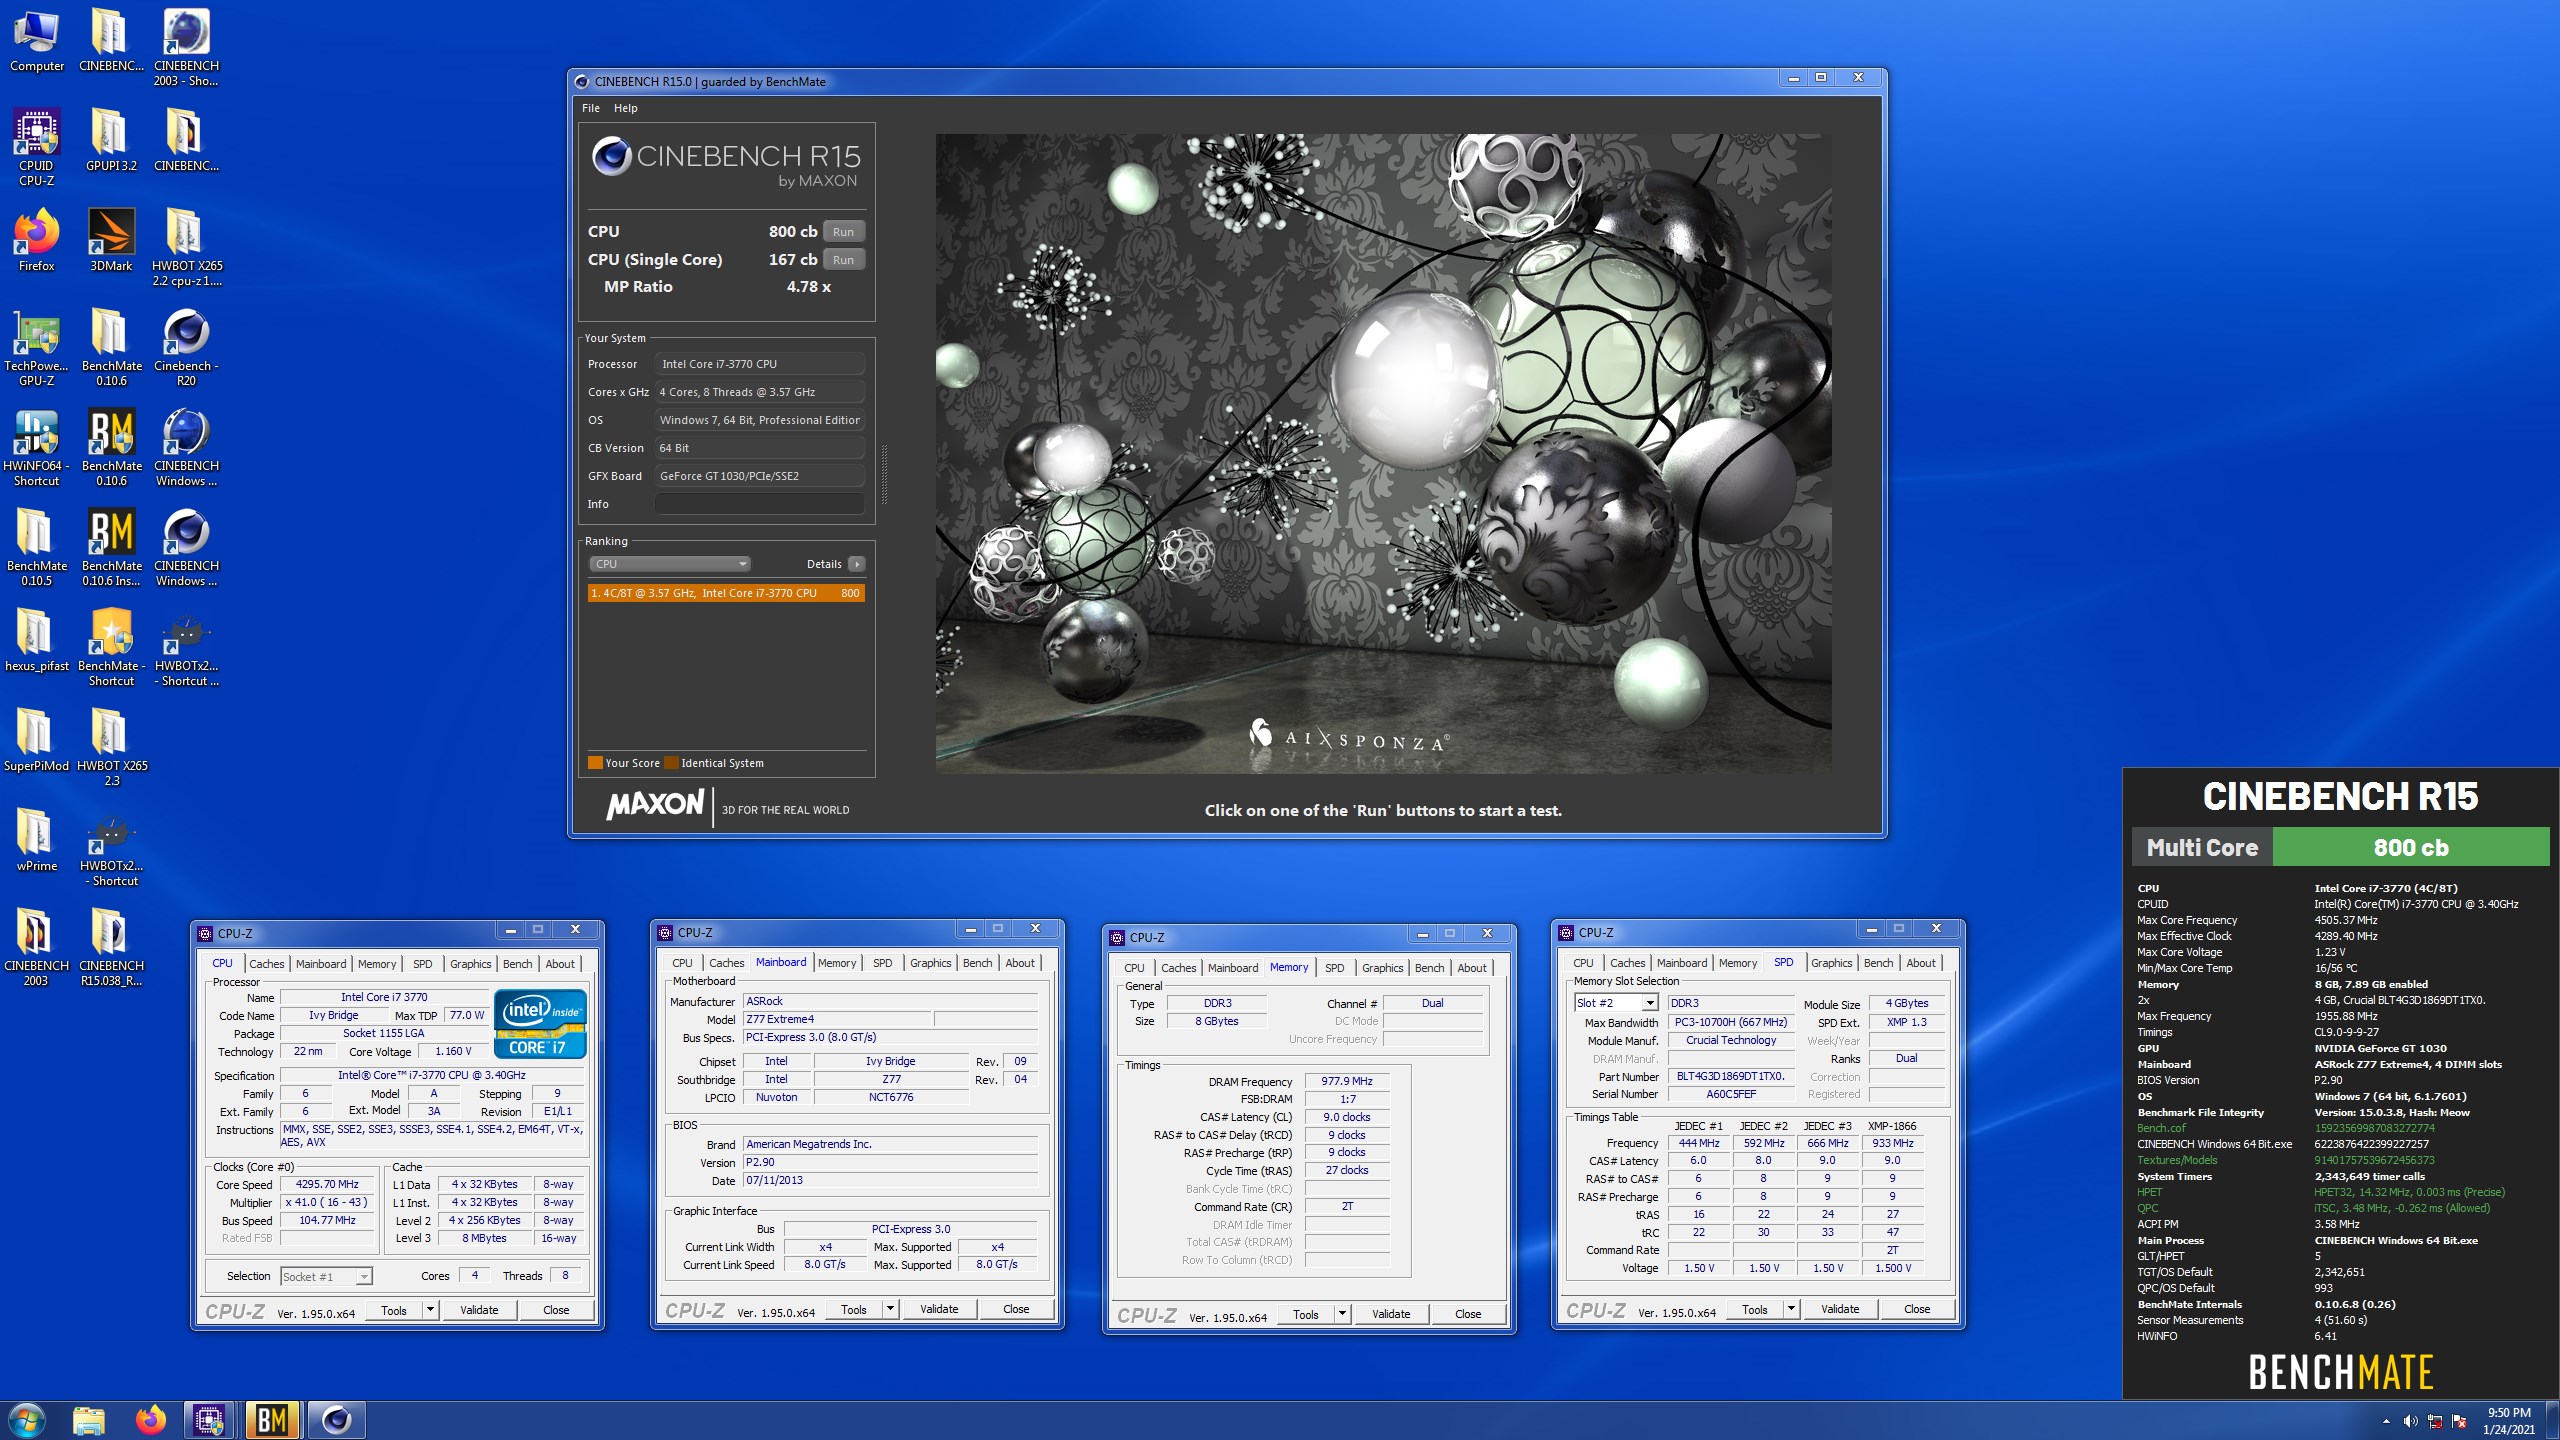The image size is (2560, 1440).
Task: Open the HWBOT X265 2.2 folder
Action: (186, 247)
